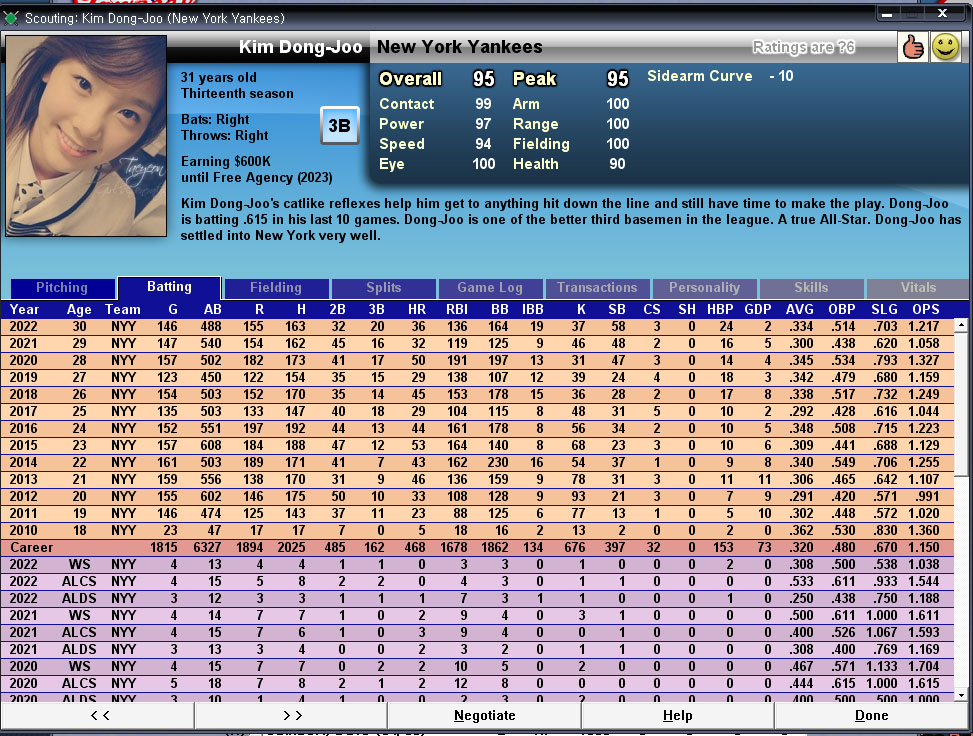
Task: Select the 2022 ALCS postseason row
Action: (x=477, y=581)
